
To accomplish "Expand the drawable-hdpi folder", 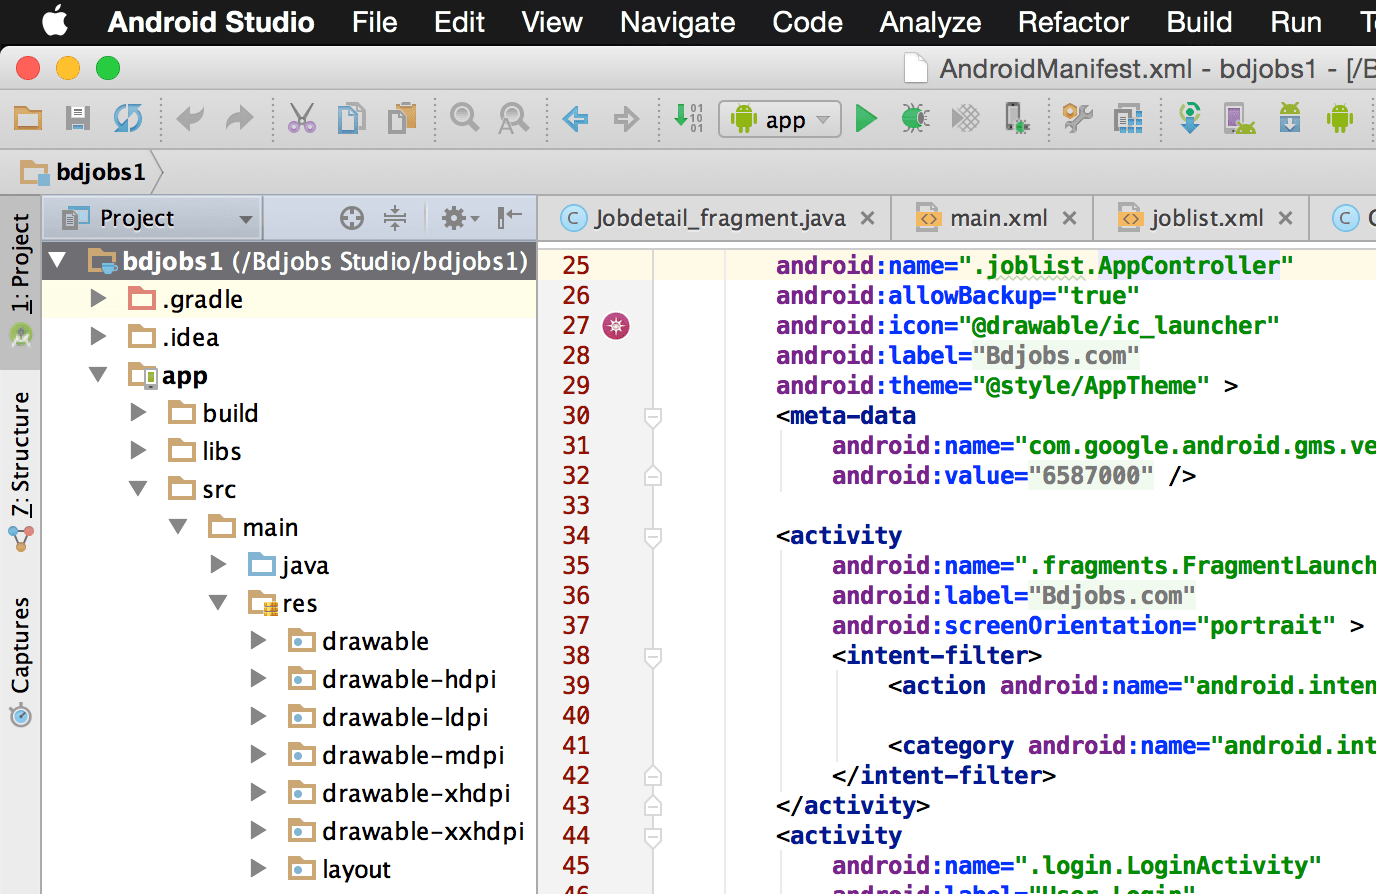I will click(x=258, y=679).
